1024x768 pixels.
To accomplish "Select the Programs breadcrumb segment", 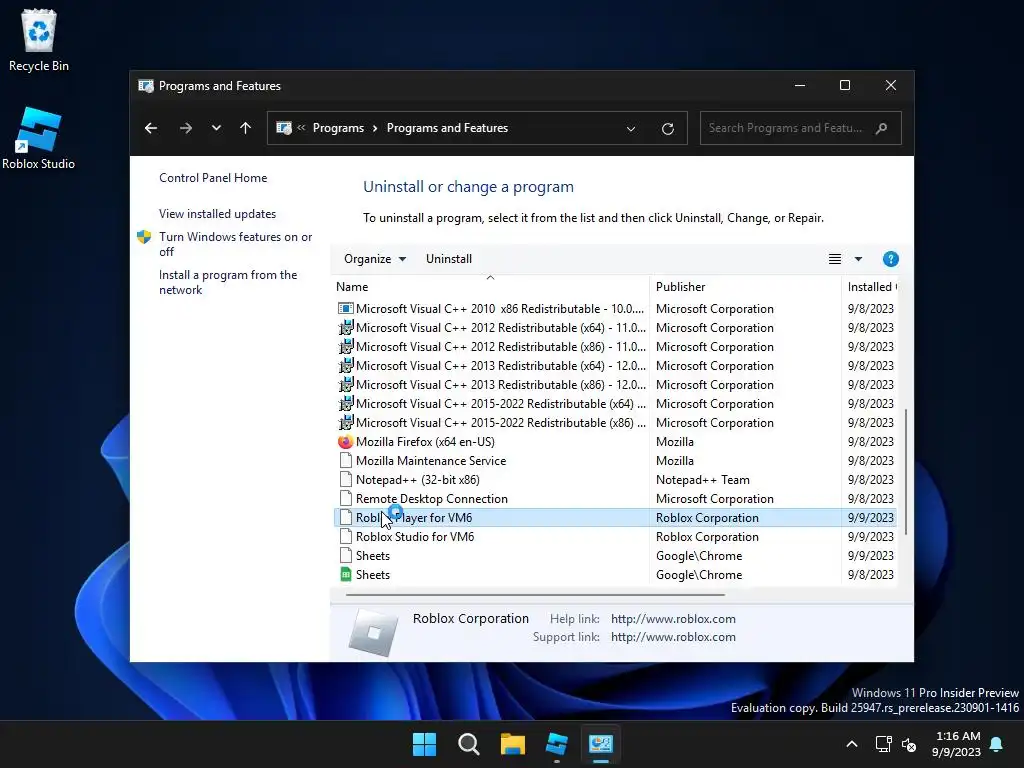I will [x=338, y=128].
